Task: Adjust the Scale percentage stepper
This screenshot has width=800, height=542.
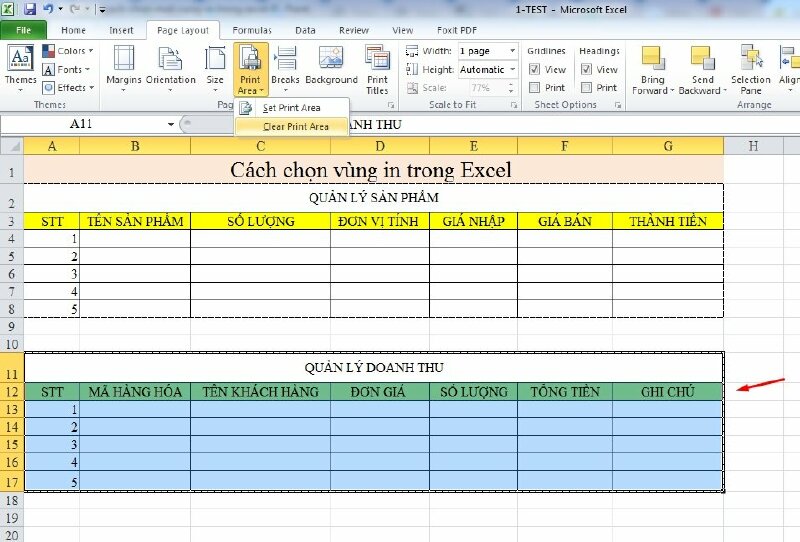Action: click(x=511, y=88)
